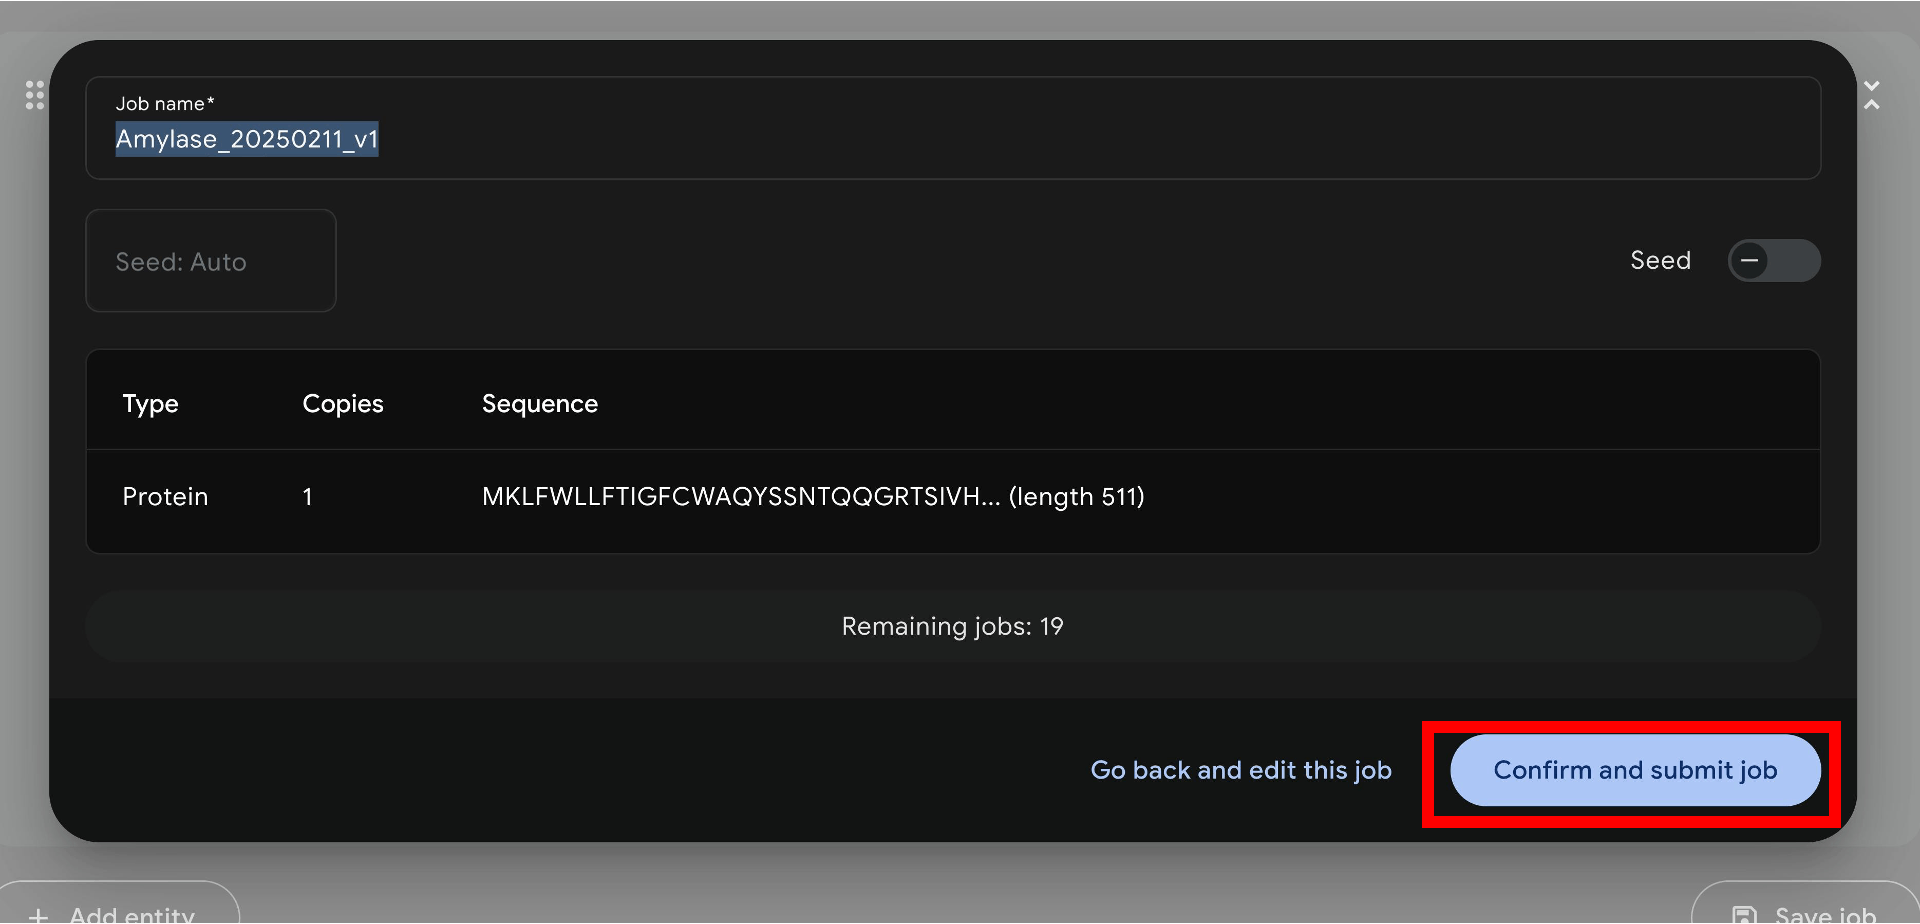
Task: Select the Protein entry in the table
Action: 165,497
